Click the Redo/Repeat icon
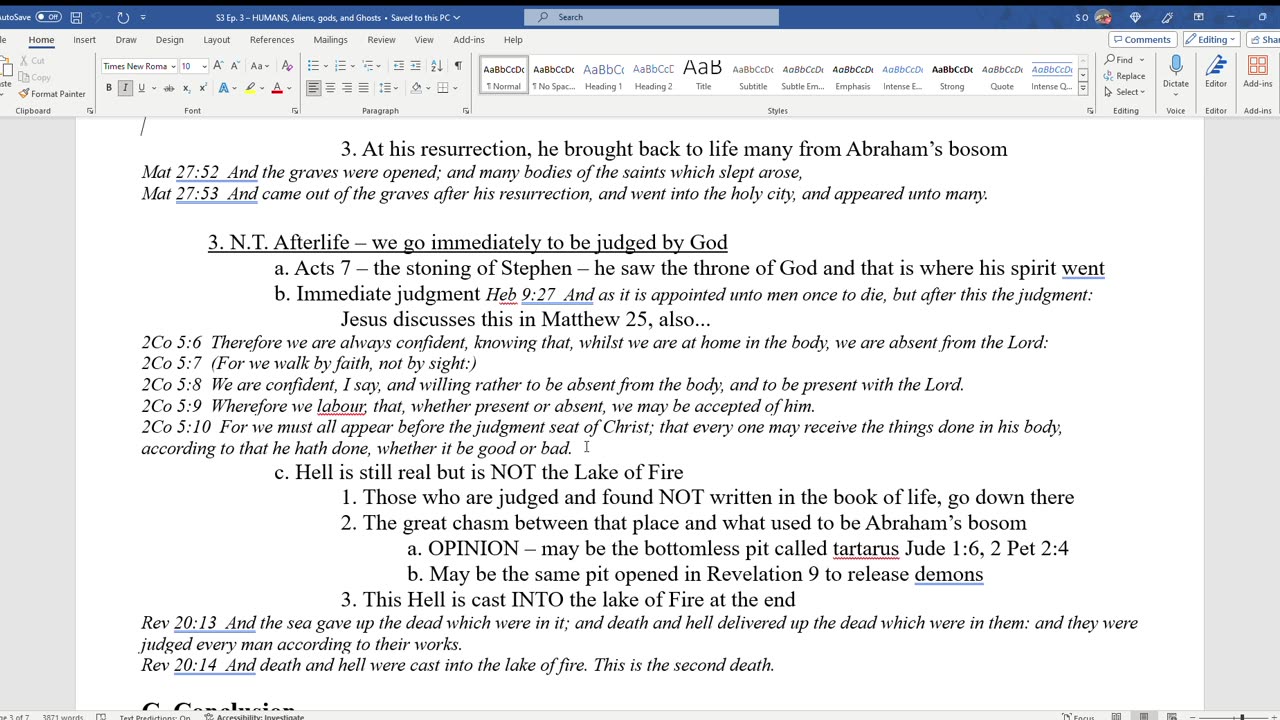The height and width of the screenshot is (720, 1280). 123,17
